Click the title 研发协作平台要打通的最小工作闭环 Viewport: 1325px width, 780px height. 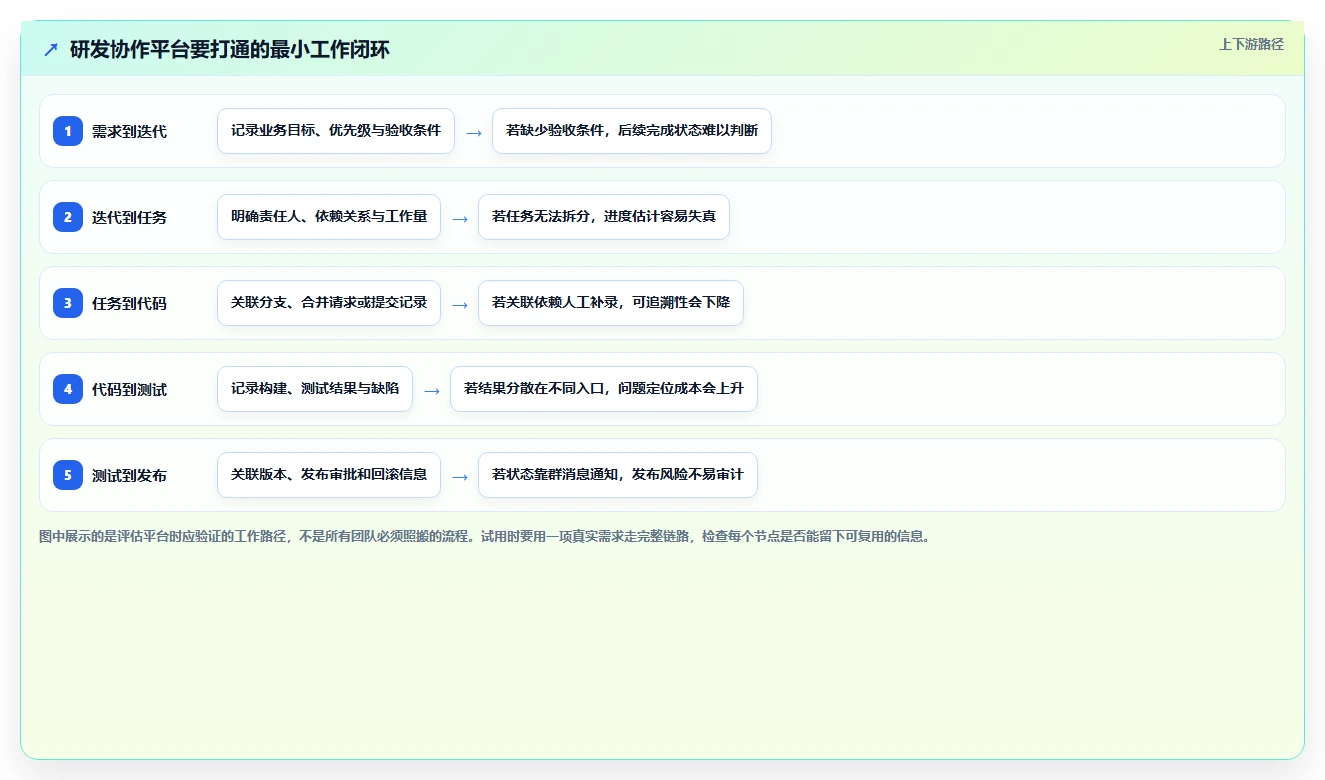(x=230, y=50)
